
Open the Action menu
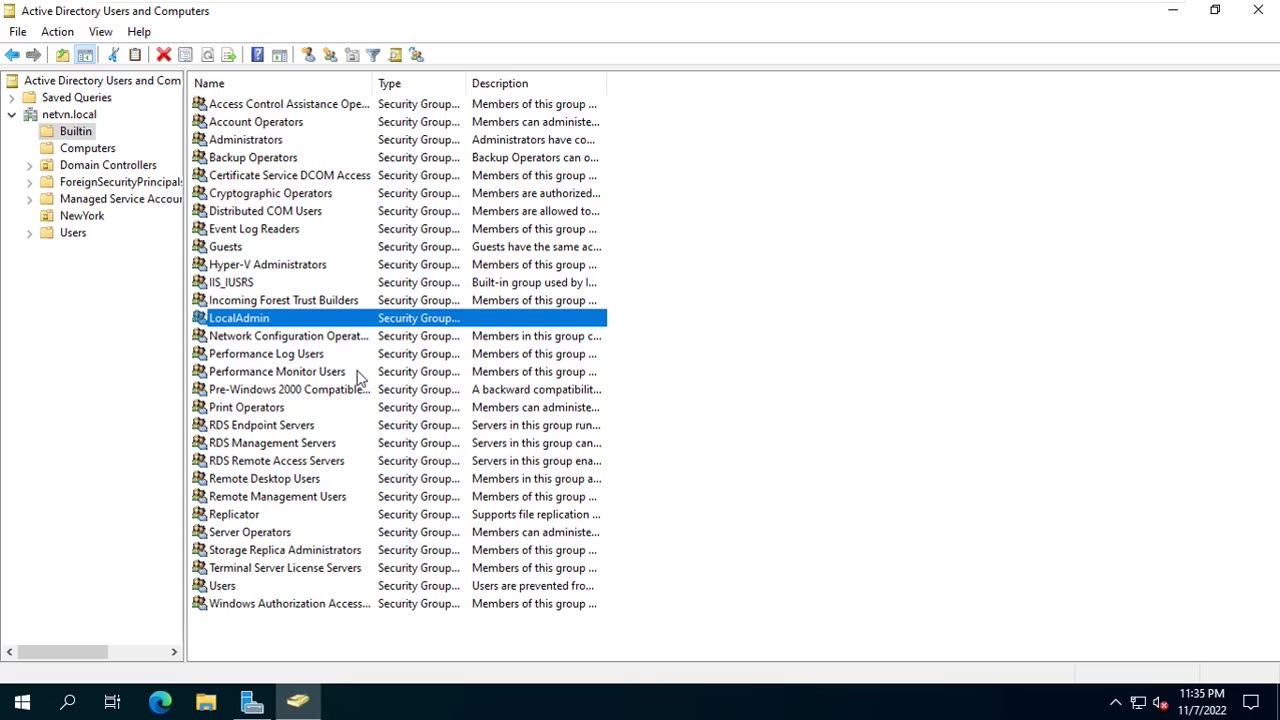(57, 32)
